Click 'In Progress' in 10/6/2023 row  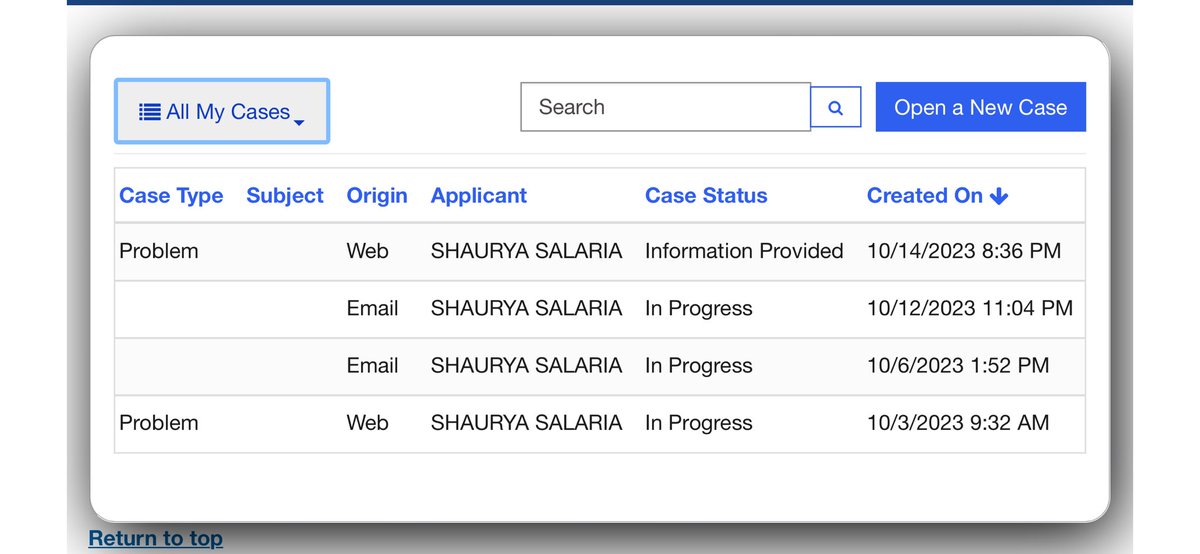coord(699,366)
